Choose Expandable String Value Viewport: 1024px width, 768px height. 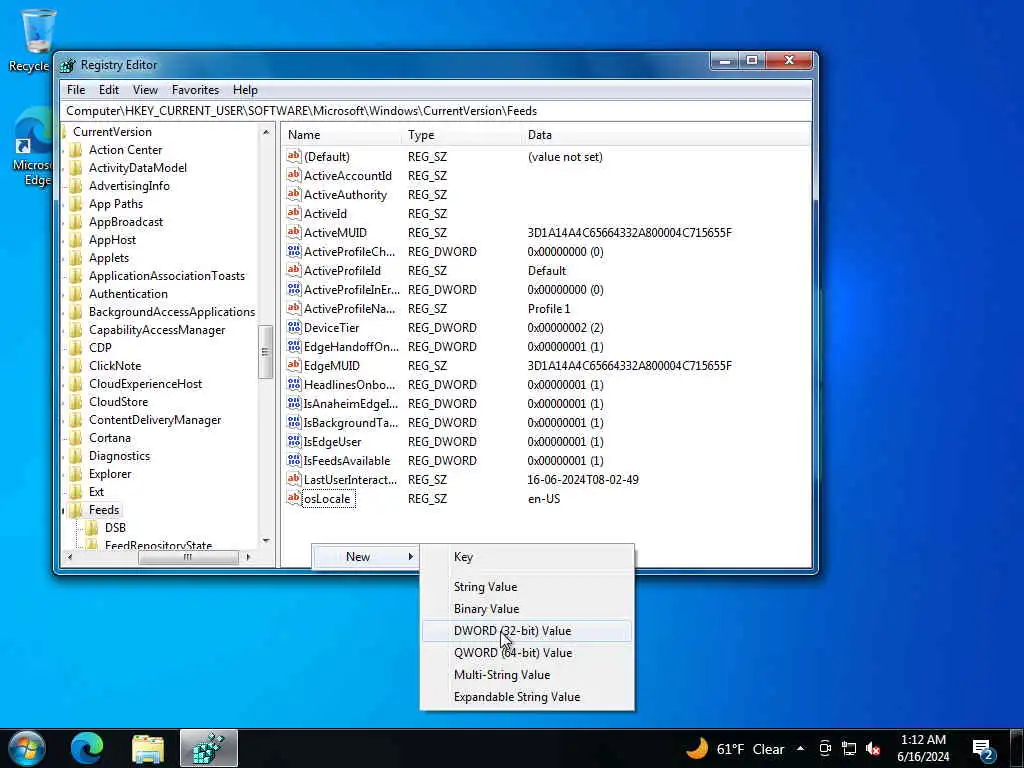tap(526, 697)
